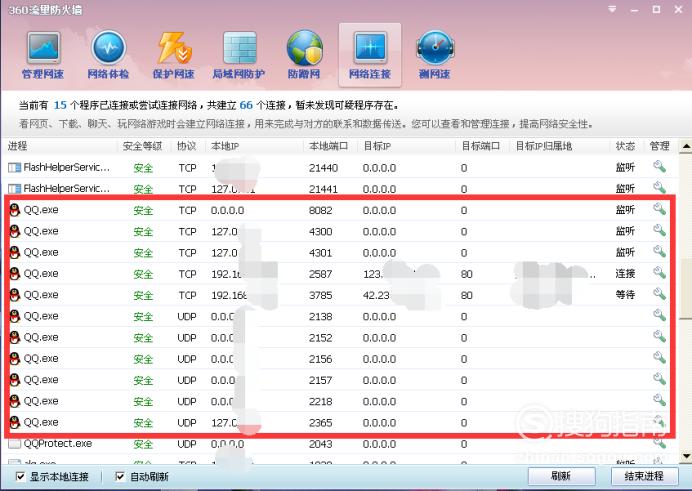Click local port value 8082
The width and height of the screenshot is (692, 491).
320,210
